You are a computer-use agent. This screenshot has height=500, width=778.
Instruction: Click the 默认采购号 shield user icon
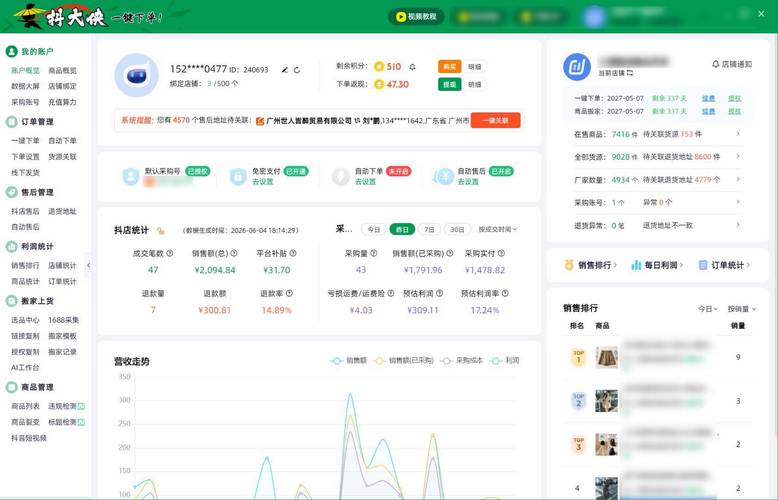(x=131, y=177)
